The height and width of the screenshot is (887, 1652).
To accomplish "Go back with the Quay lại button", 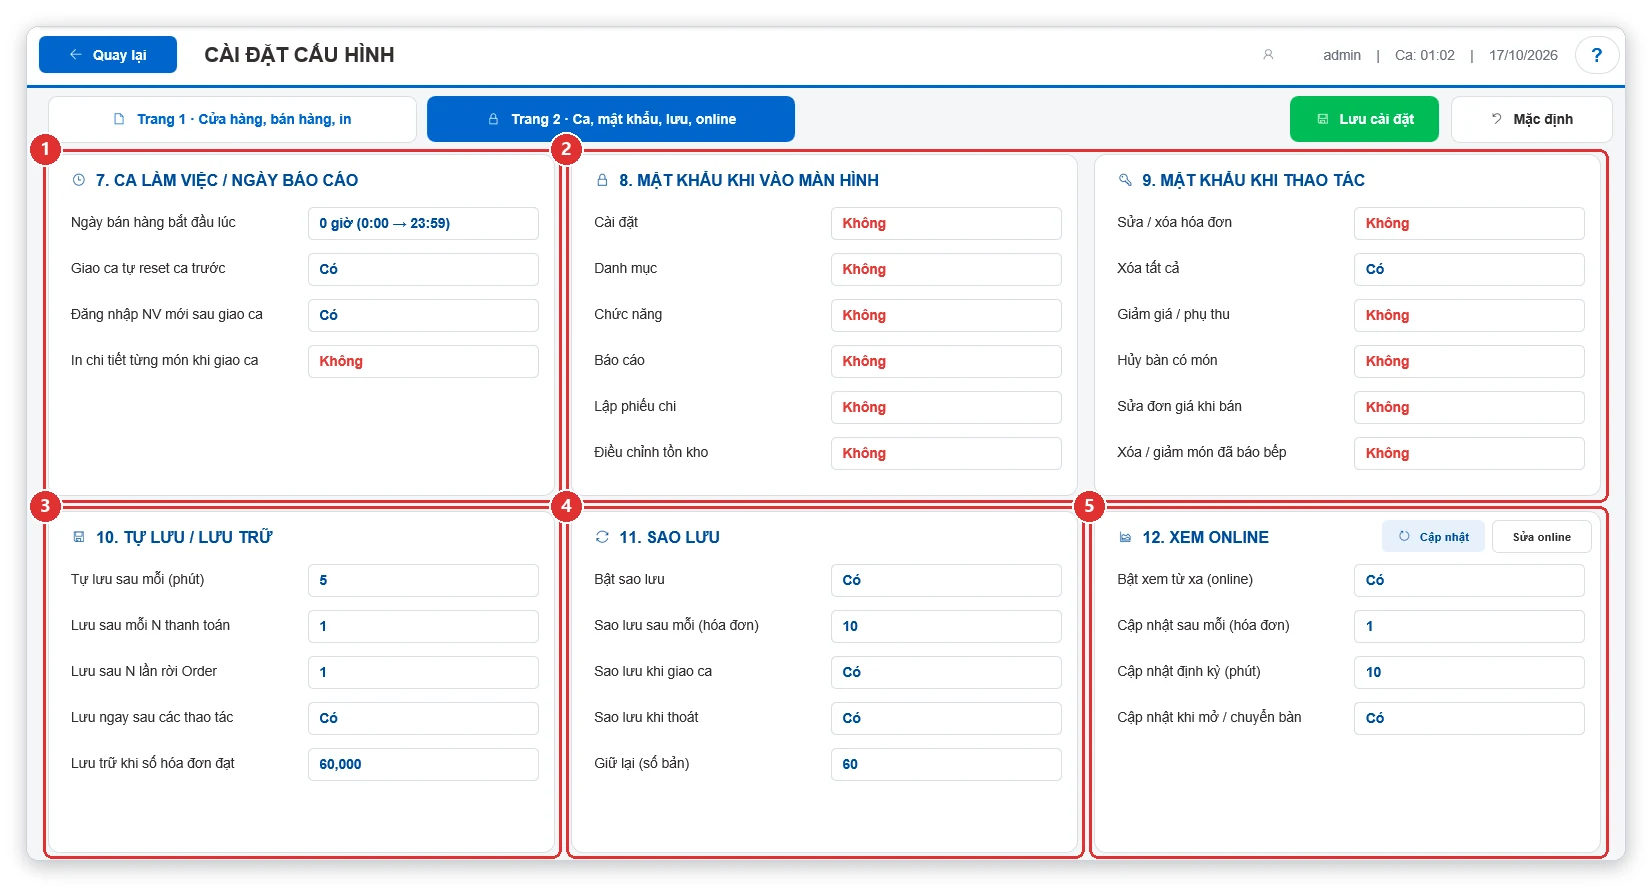I will coord(108,55).
